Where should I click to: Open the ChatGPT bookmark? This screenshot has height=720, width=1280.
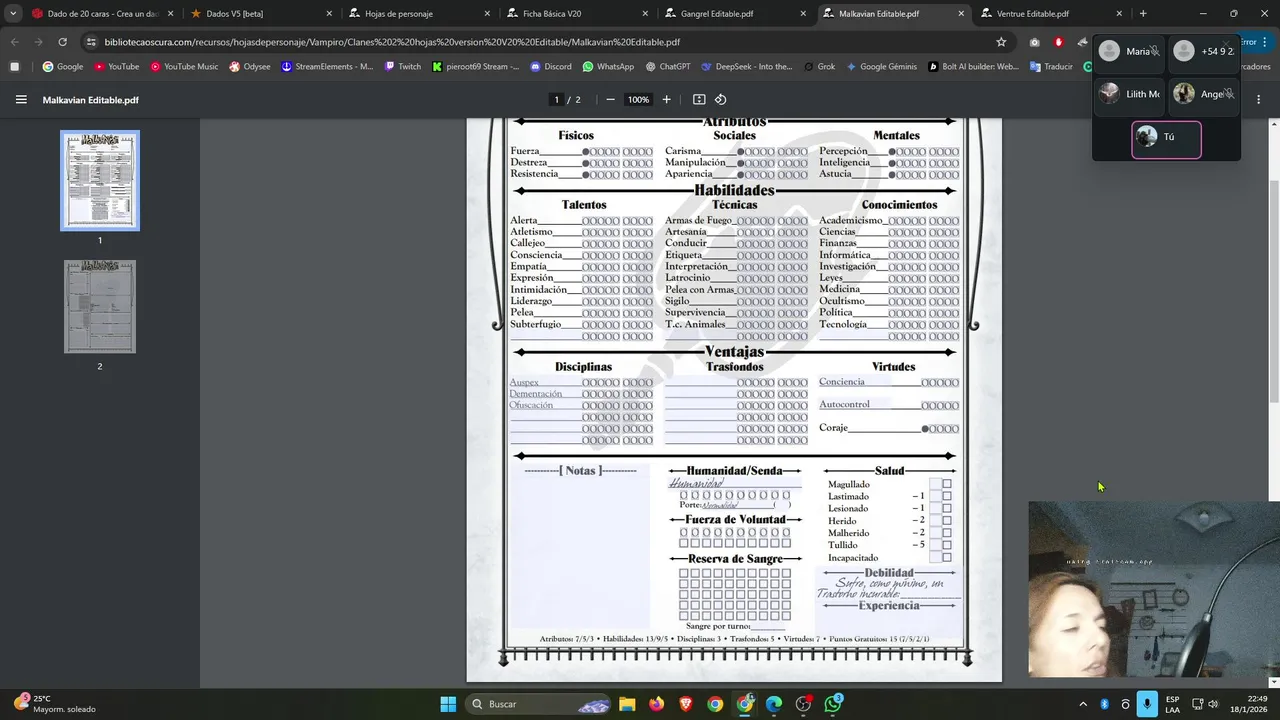click(668, 67)
